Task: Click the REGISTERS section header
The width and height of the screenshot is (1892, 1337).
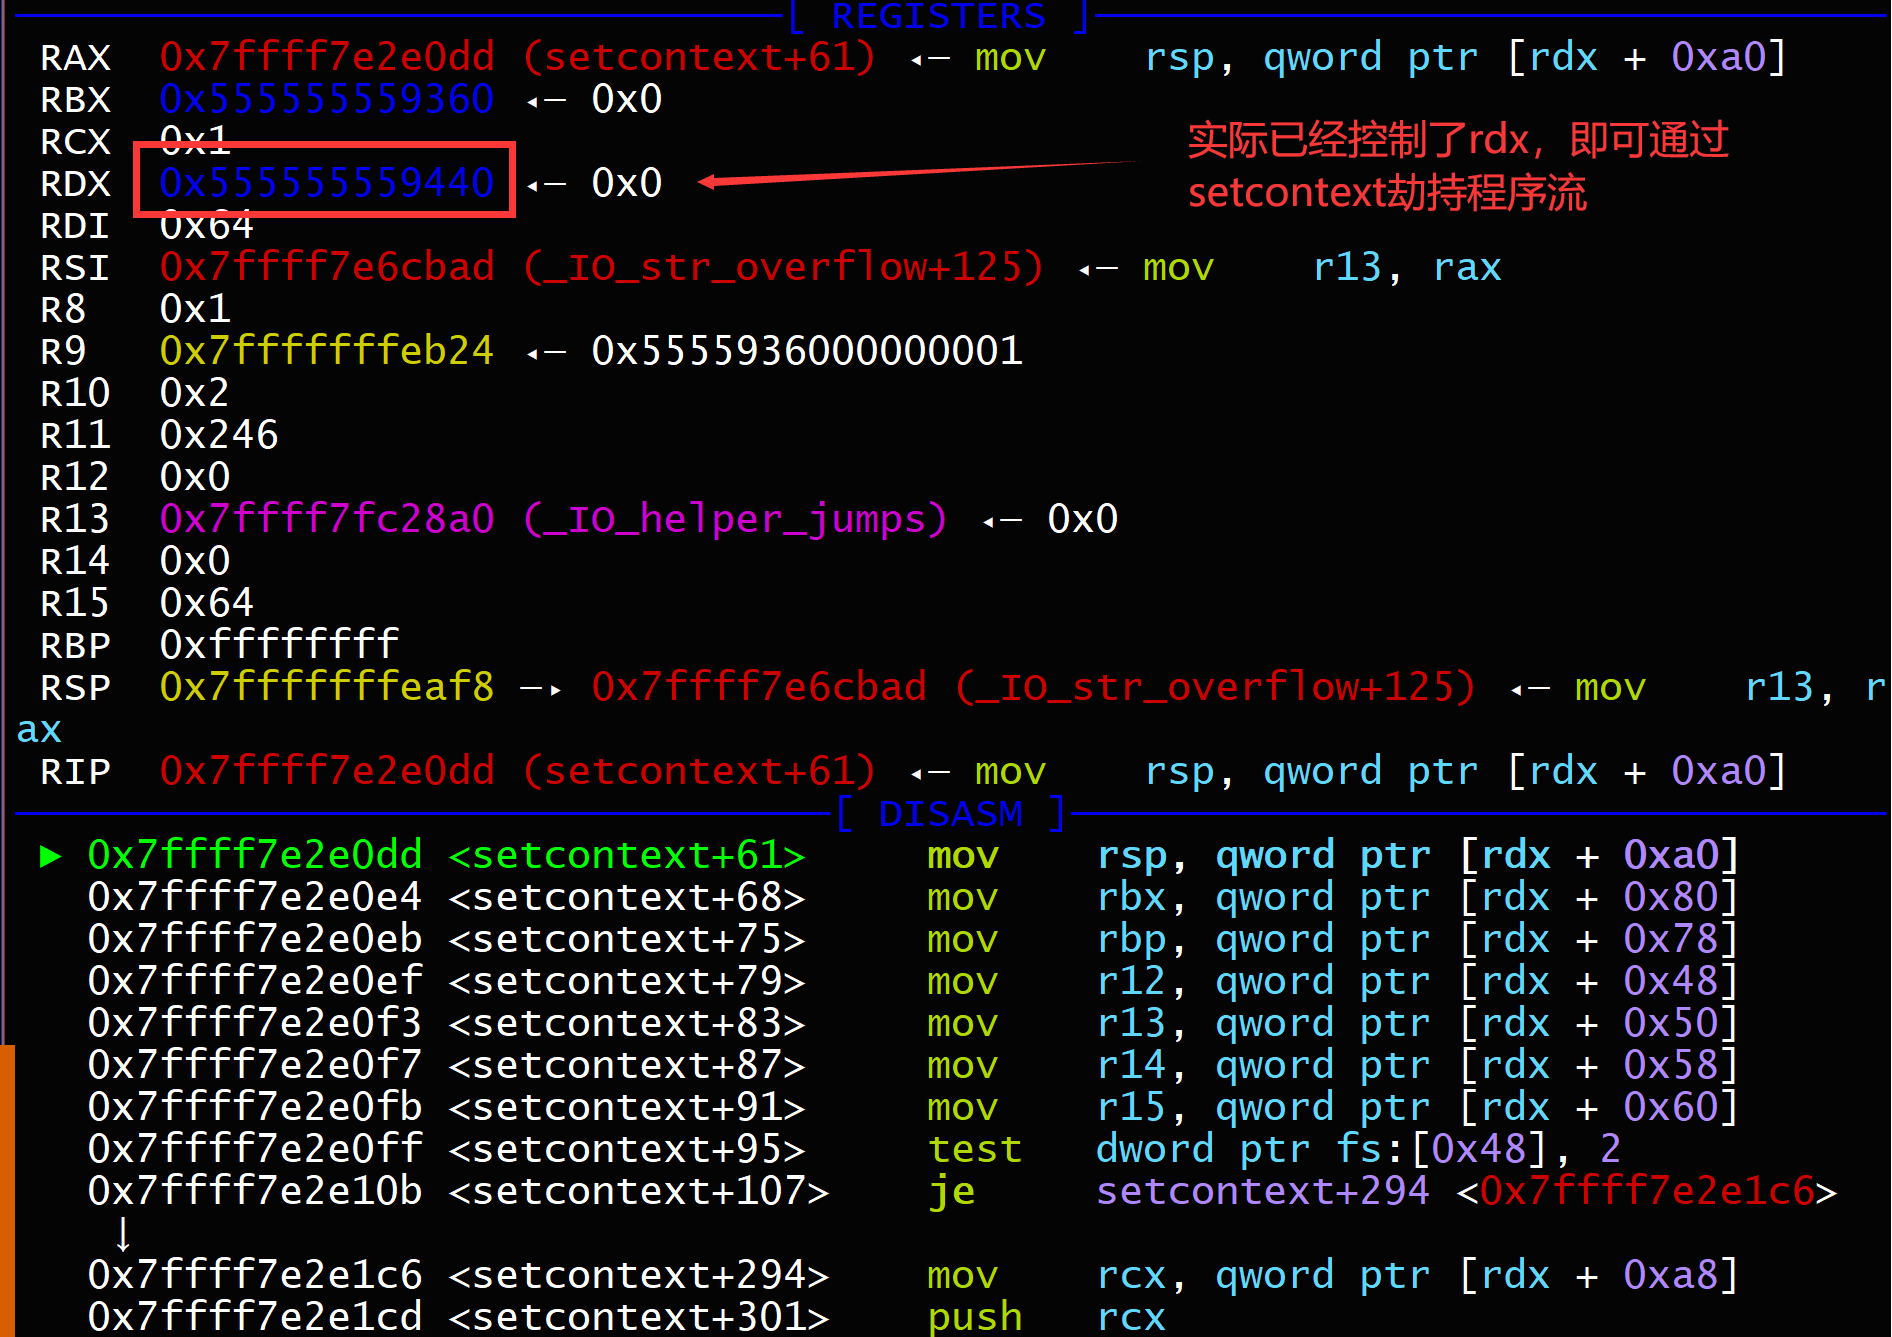Action: click(x=937, y=16)
